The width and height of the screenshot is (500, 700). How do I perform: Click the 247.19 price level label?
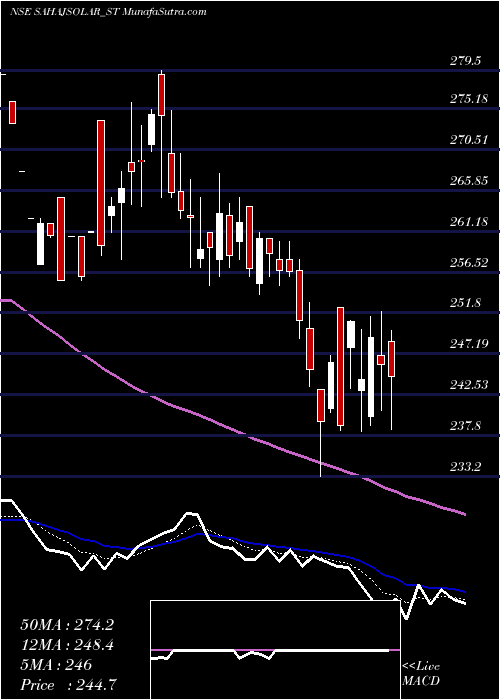(x=468, y=344)
